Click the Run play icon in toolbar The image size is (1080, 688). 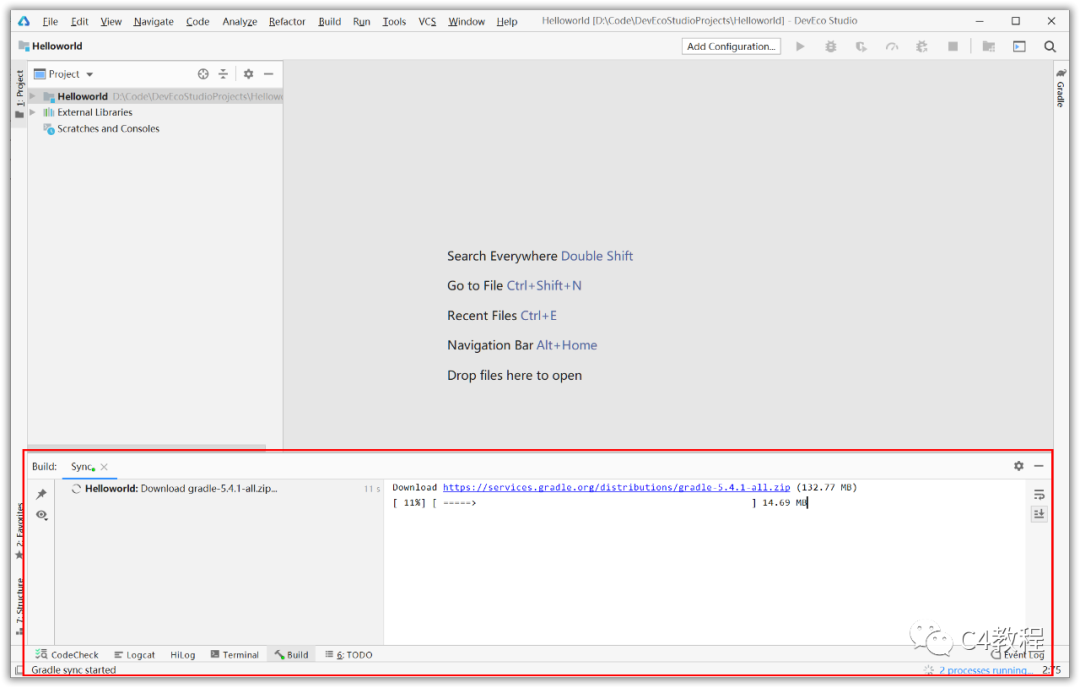[x=800, y=46]
